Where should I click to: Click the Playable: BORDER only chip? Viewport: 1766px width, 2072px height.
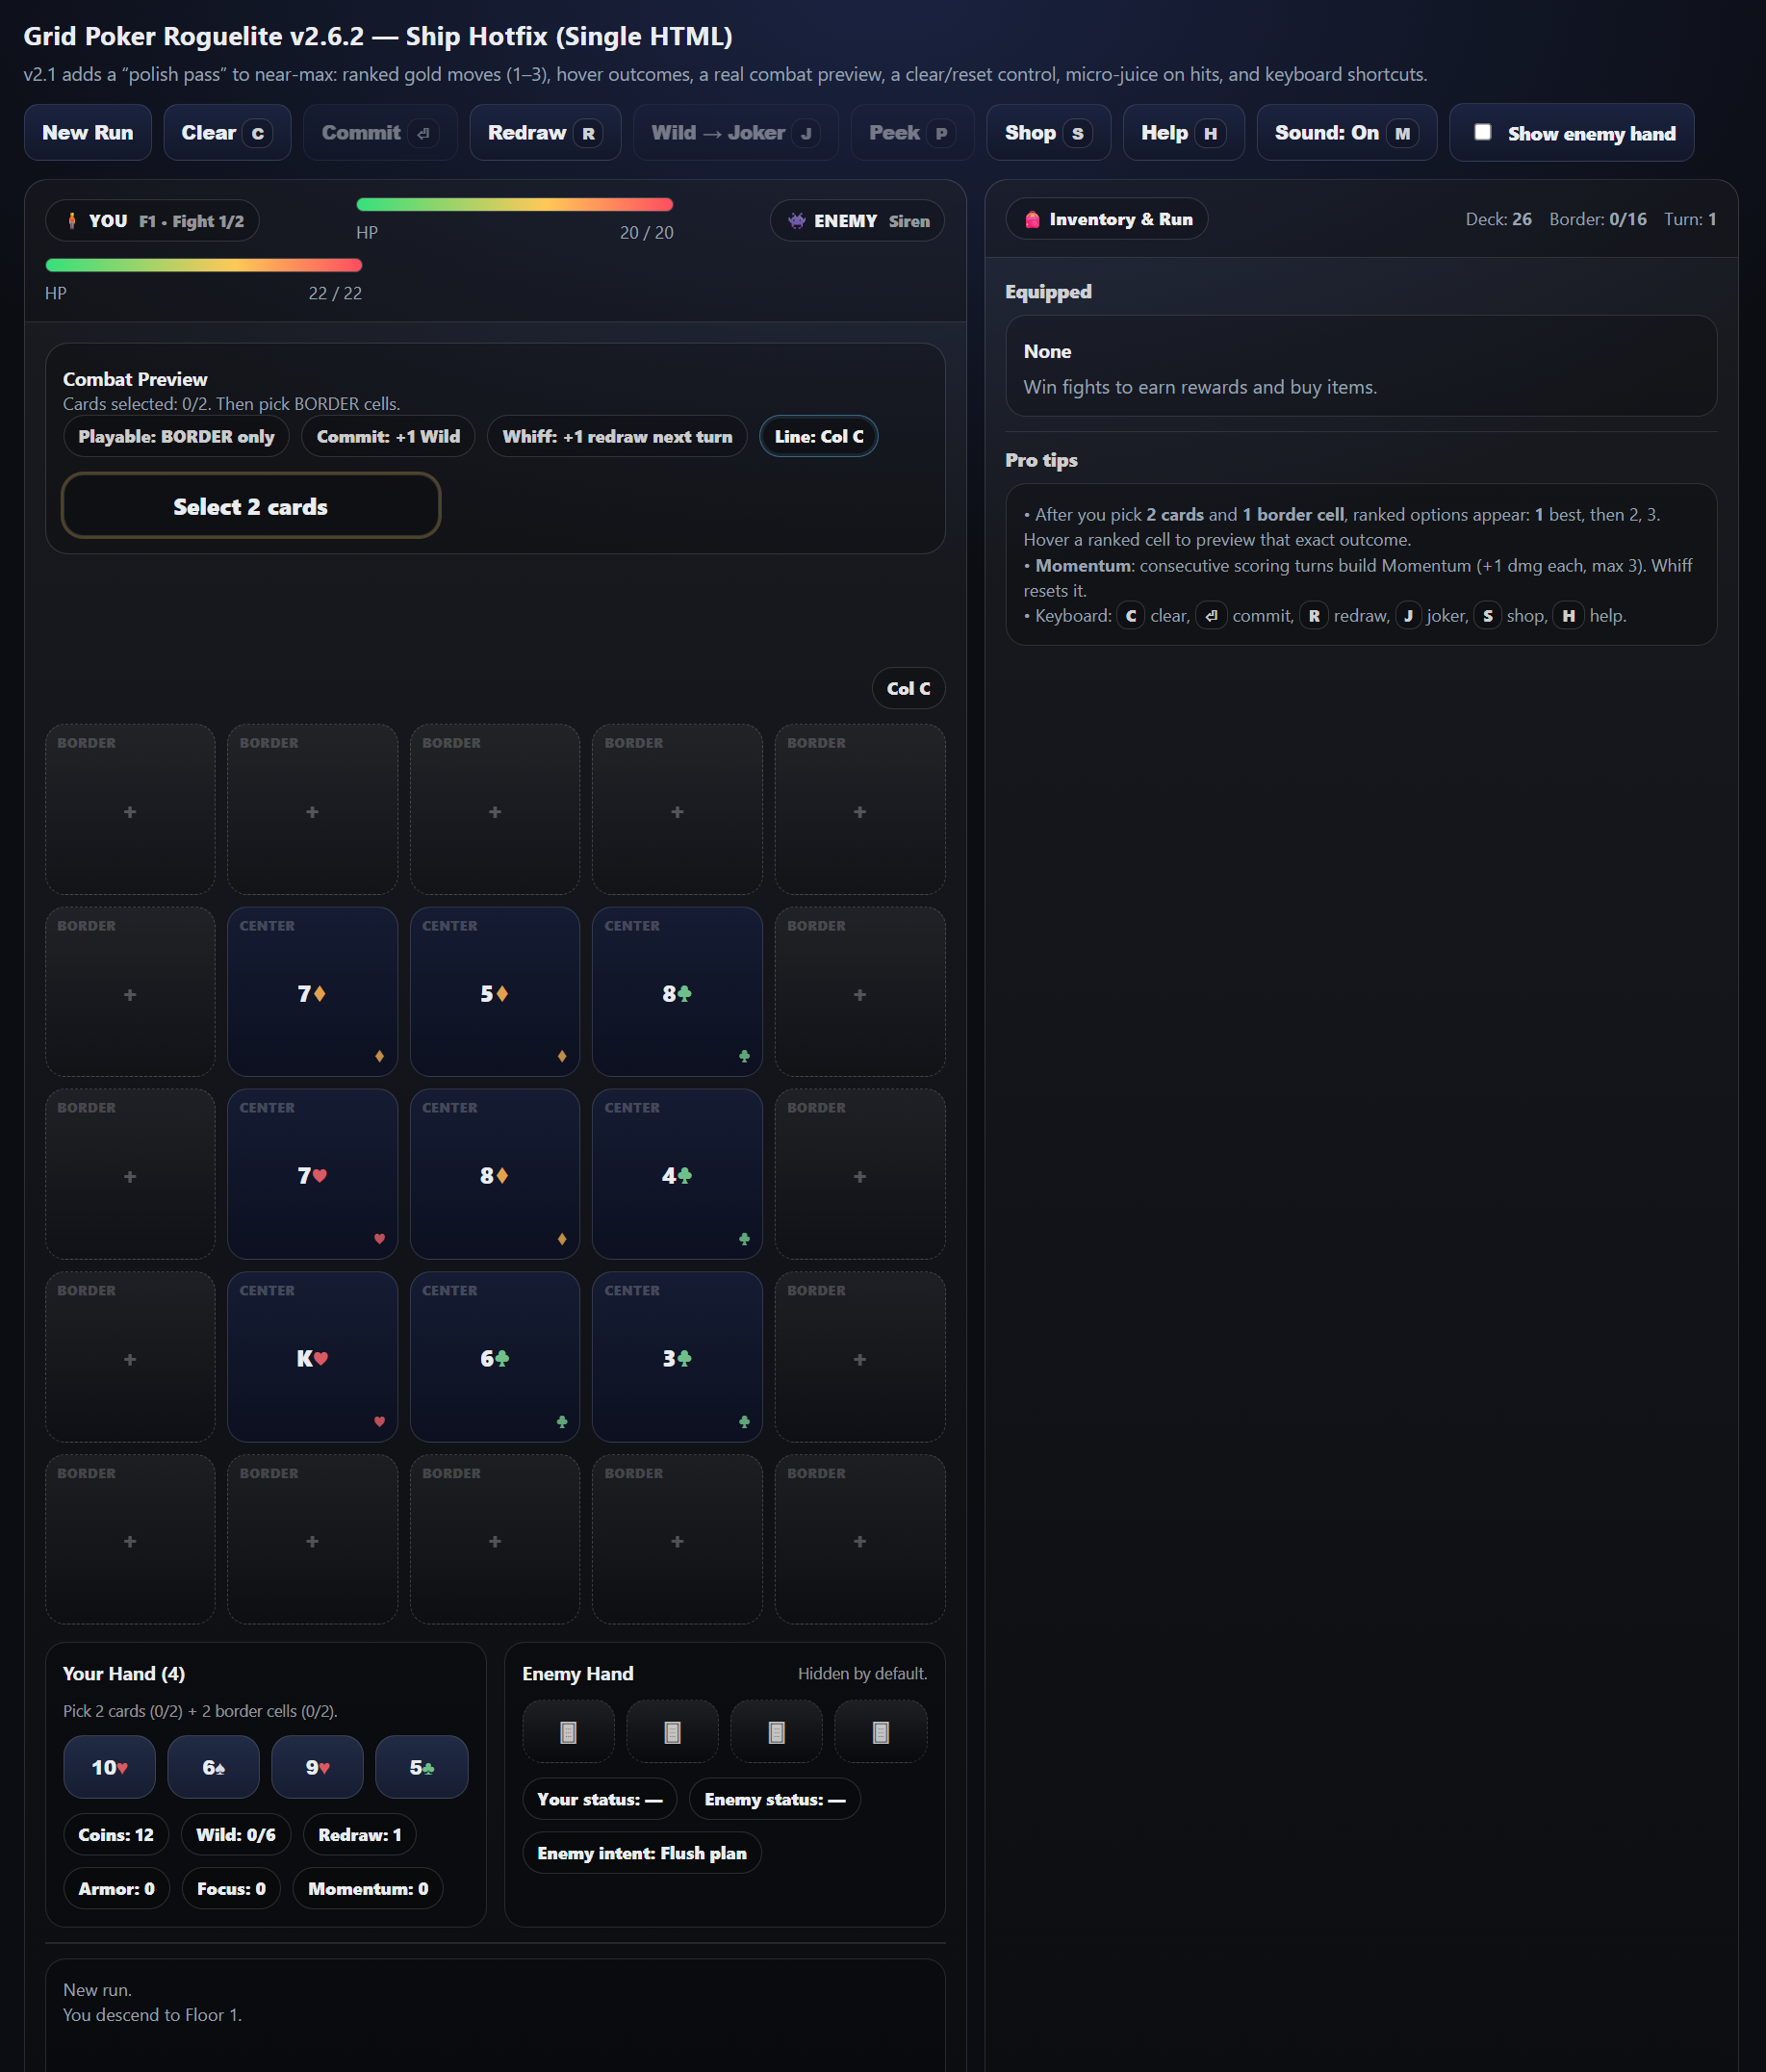pyautogui.click(x=176, y=436)
